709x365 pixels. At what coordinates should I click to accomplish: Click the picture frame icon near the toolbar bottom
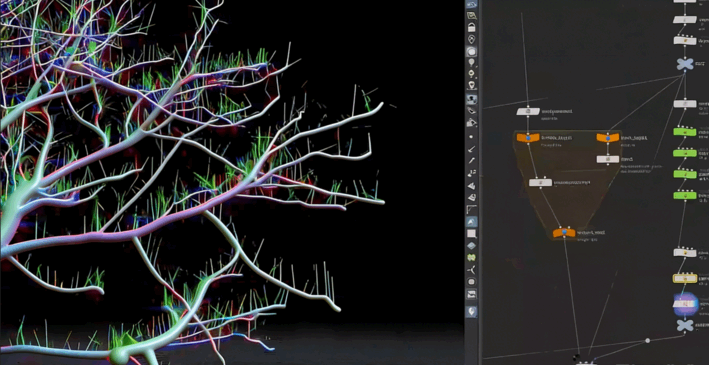pos(472,294)
